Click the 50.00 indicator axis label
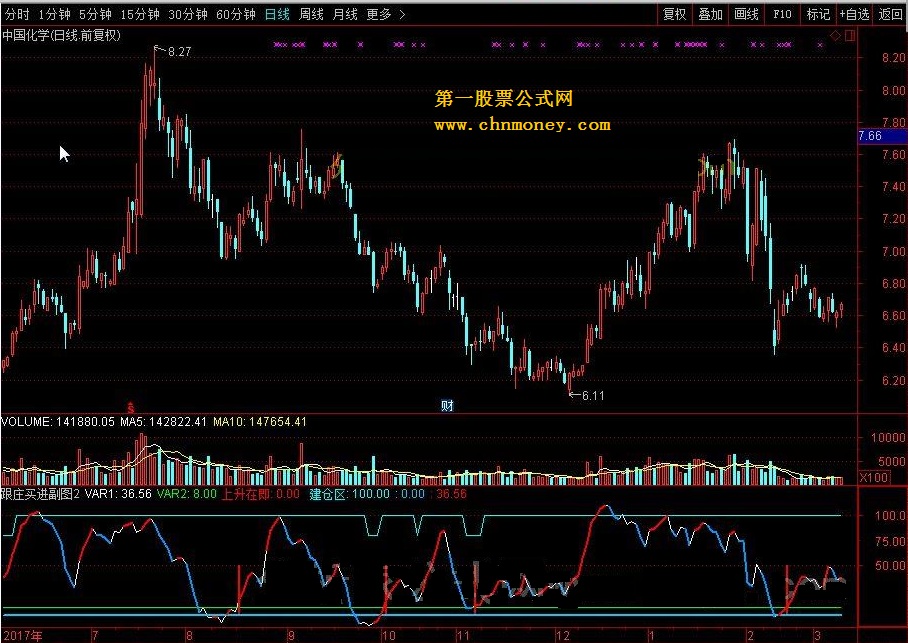This screenshot has height=643, width=908. tap(890, 565)
